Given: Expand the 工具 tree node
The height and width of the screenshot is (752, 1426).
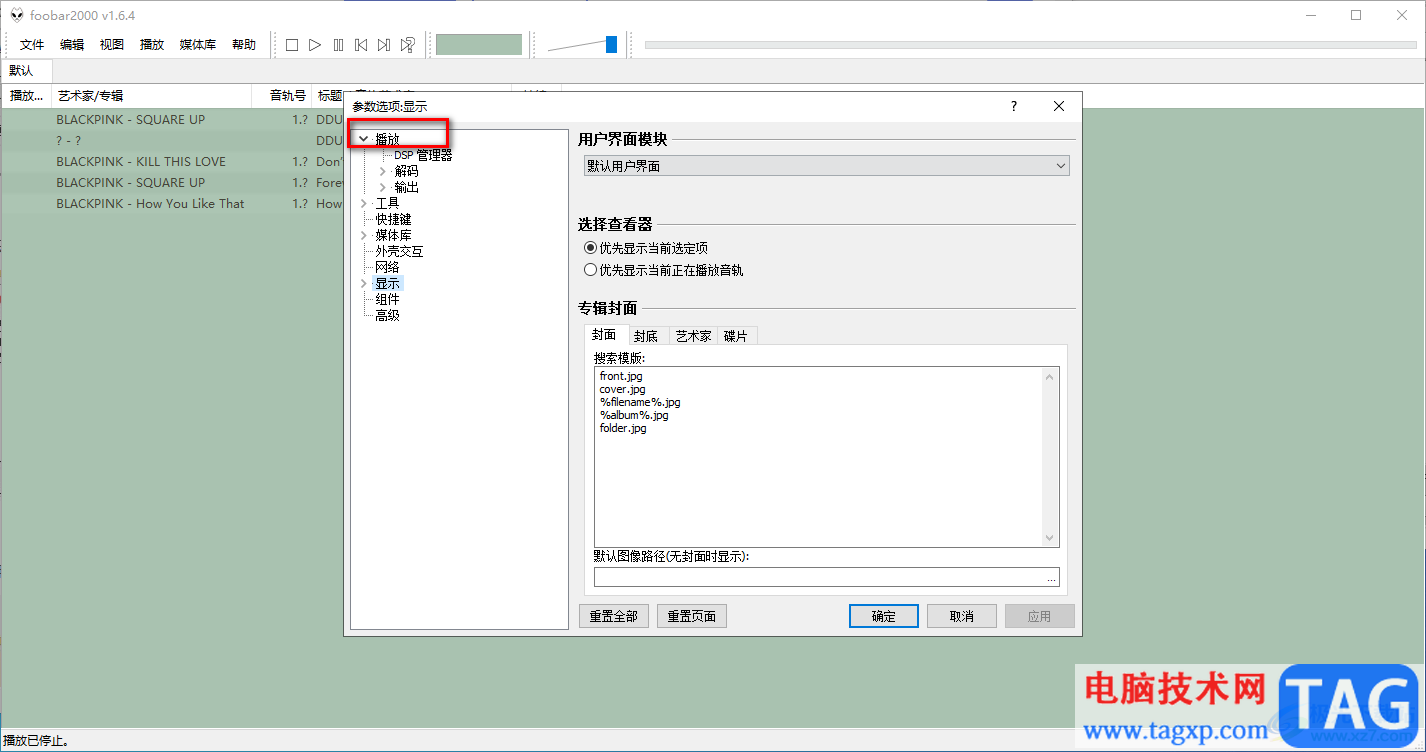Looking at the screenshot, I should [x=363, y=203].
